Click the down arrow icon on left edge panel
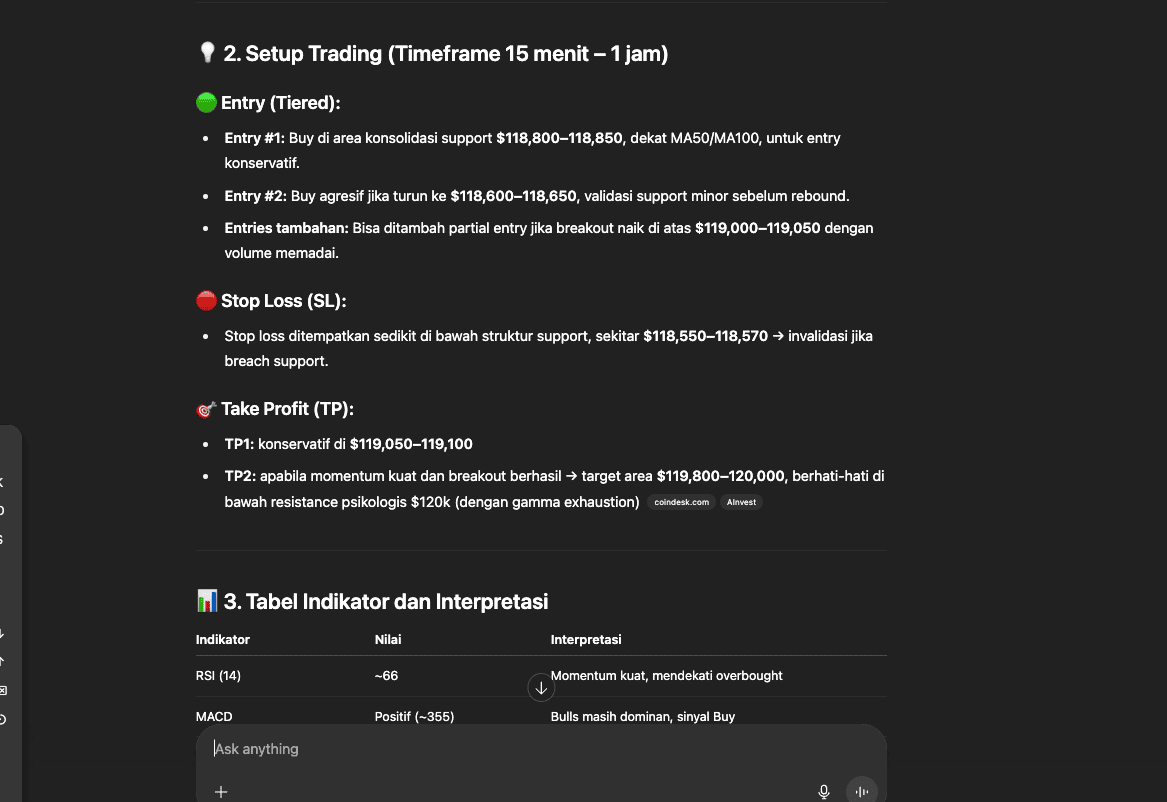This screenshot has height=802, width=1167. 2,634
